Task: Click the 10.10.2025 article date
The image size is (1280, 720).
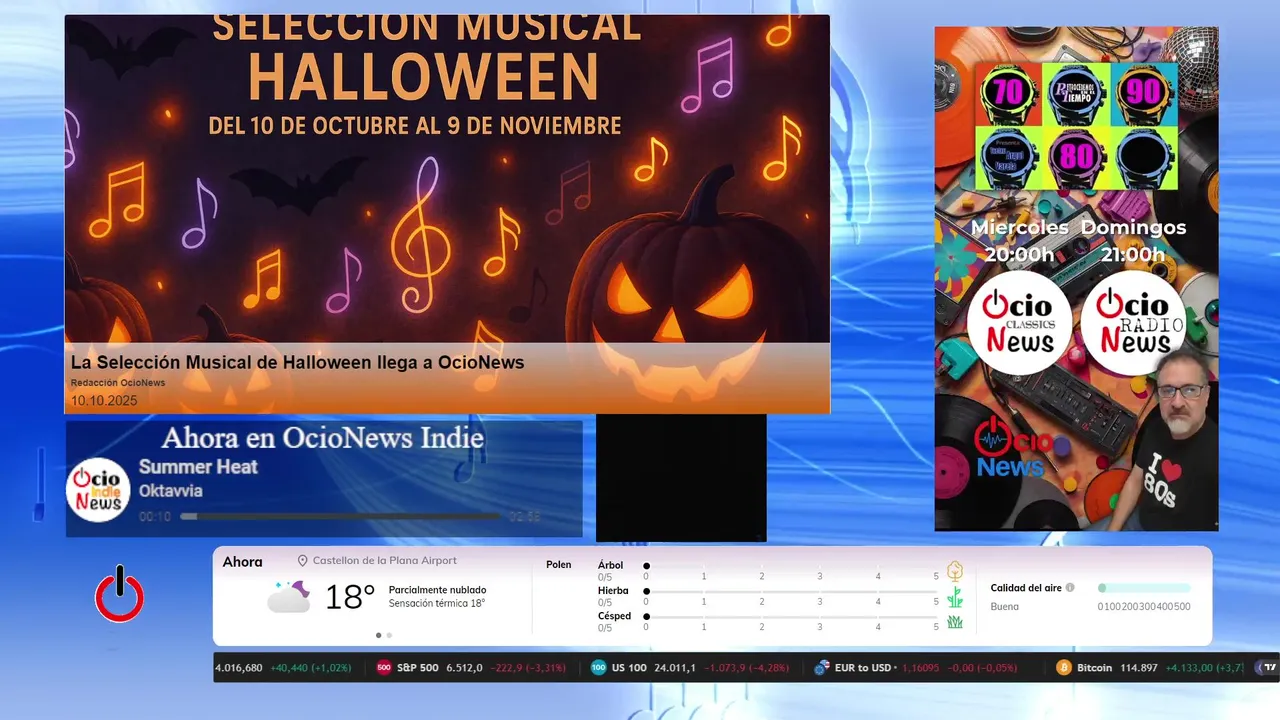Action: point(104,401)
